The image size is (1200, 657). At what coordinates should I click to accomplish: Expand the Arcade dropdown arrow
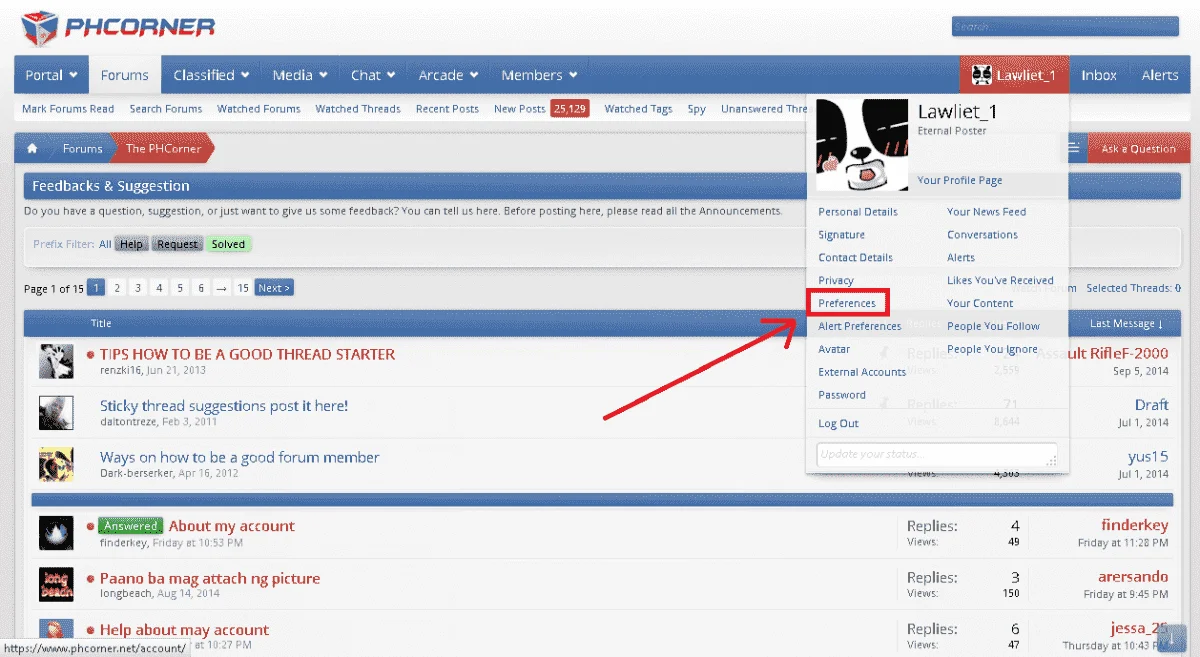(x=473, y=75)
